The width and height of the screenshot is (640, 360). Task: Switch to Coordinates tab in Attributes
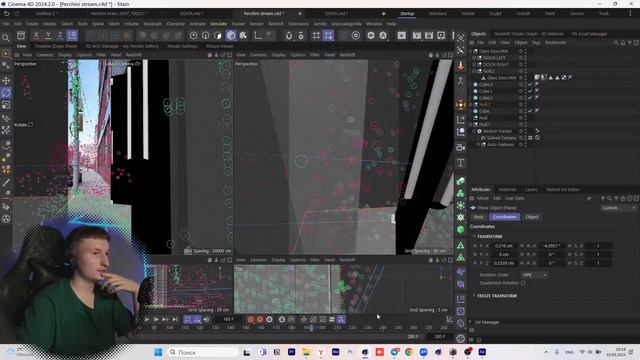click(x=504, y=217)
